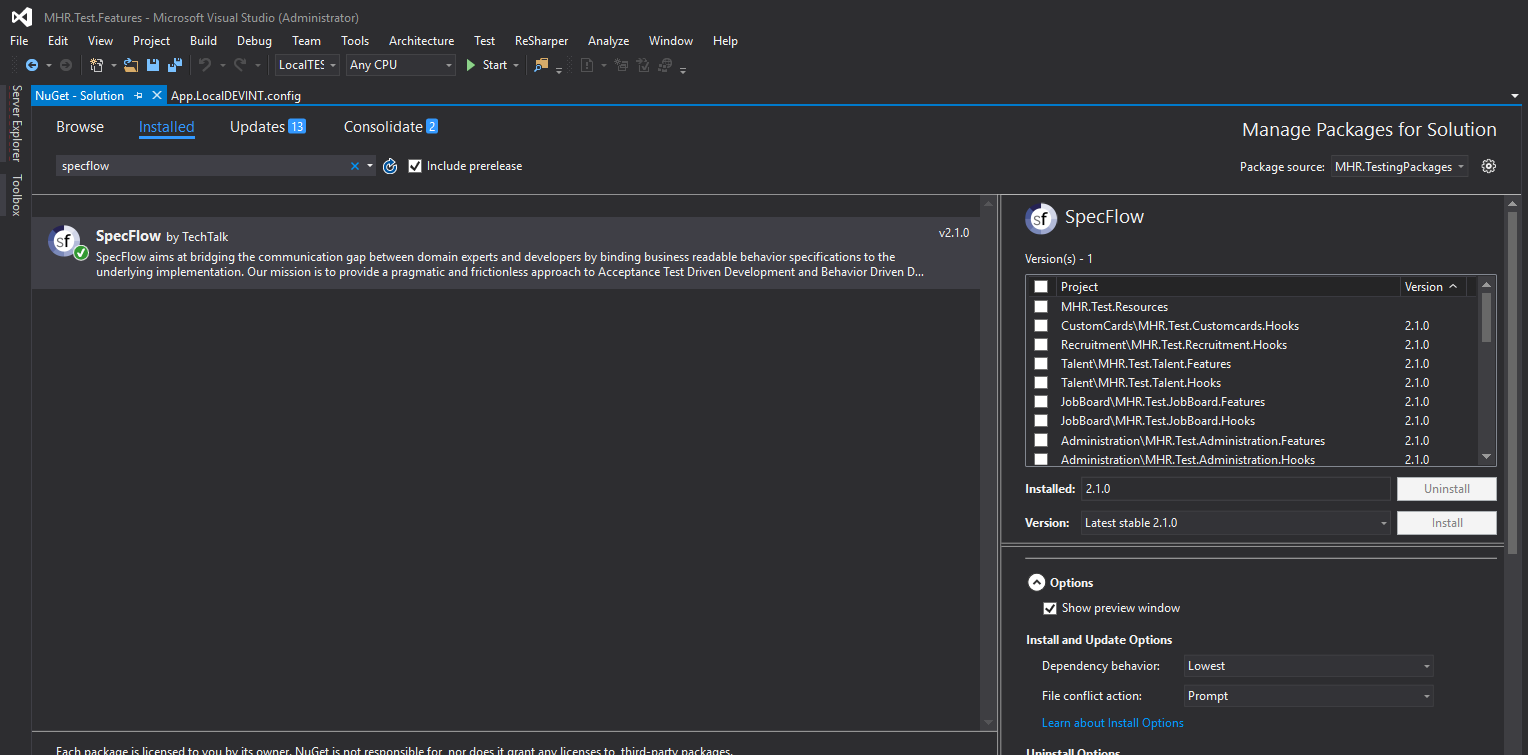Open the File conflict action Prompt dropdown
1528x755 pixels.
tap(1308, 696)
